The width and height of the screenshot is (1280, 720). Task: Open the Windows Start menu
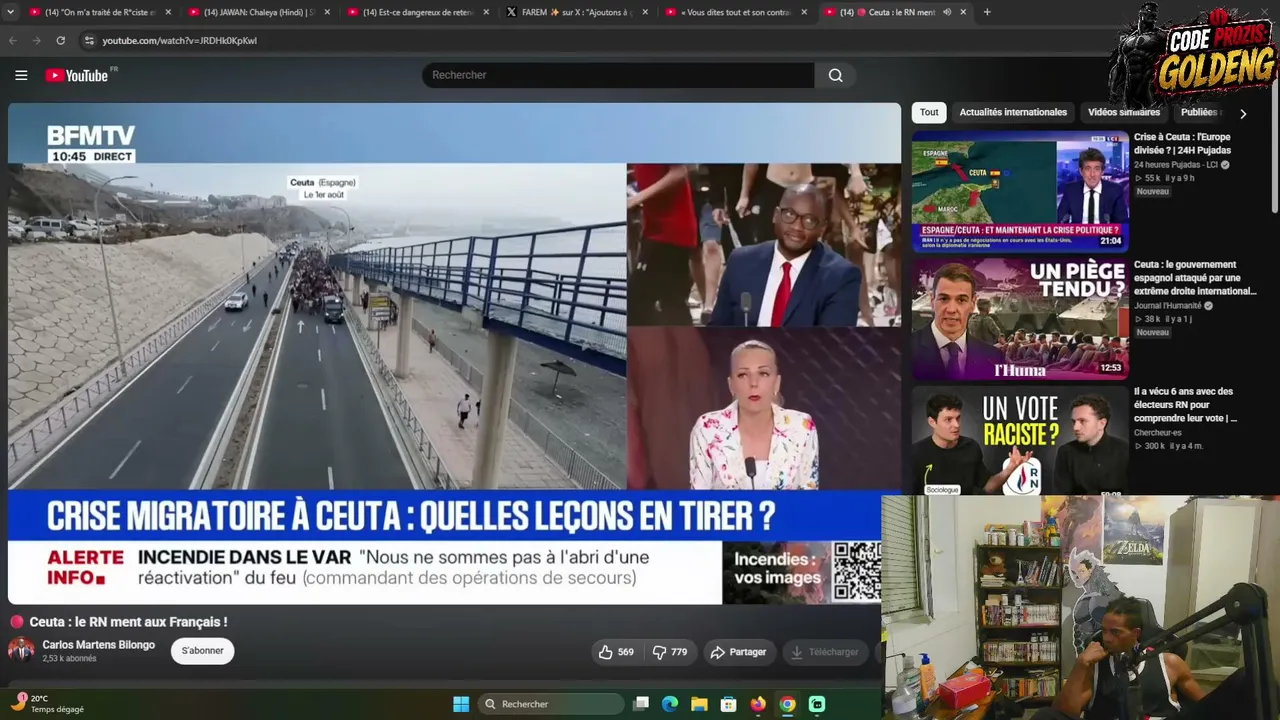point(461,704)
